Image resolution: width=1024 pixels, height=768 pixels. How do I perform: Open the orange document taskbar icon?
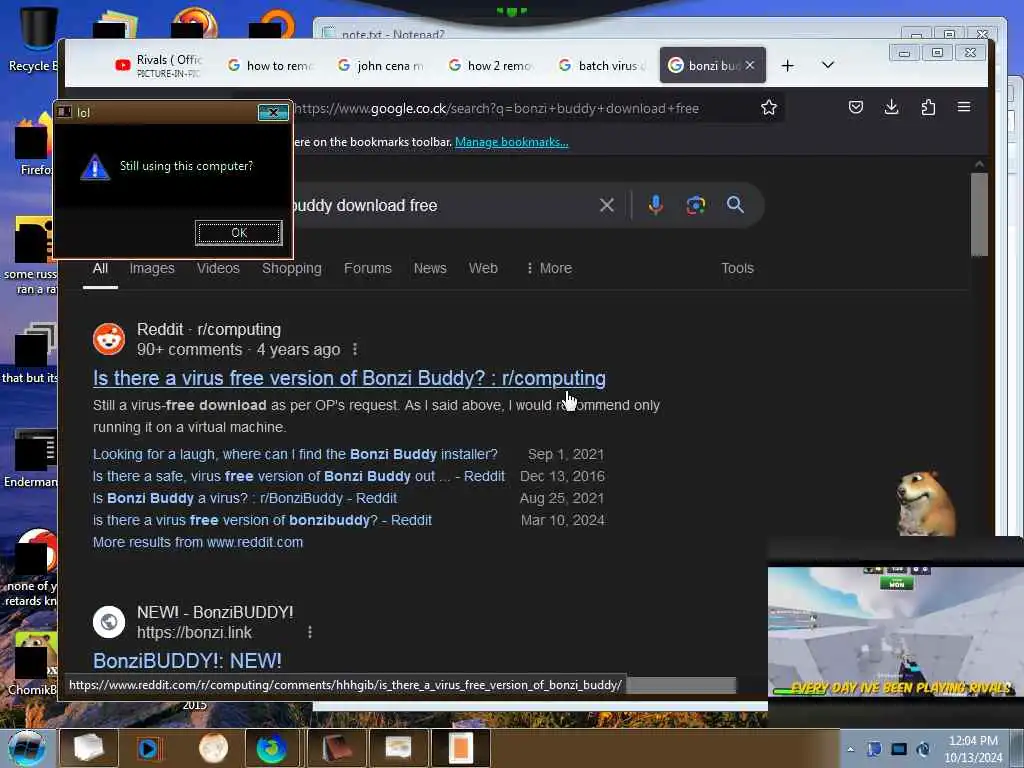pyautogui.click(x=460, y=748)
